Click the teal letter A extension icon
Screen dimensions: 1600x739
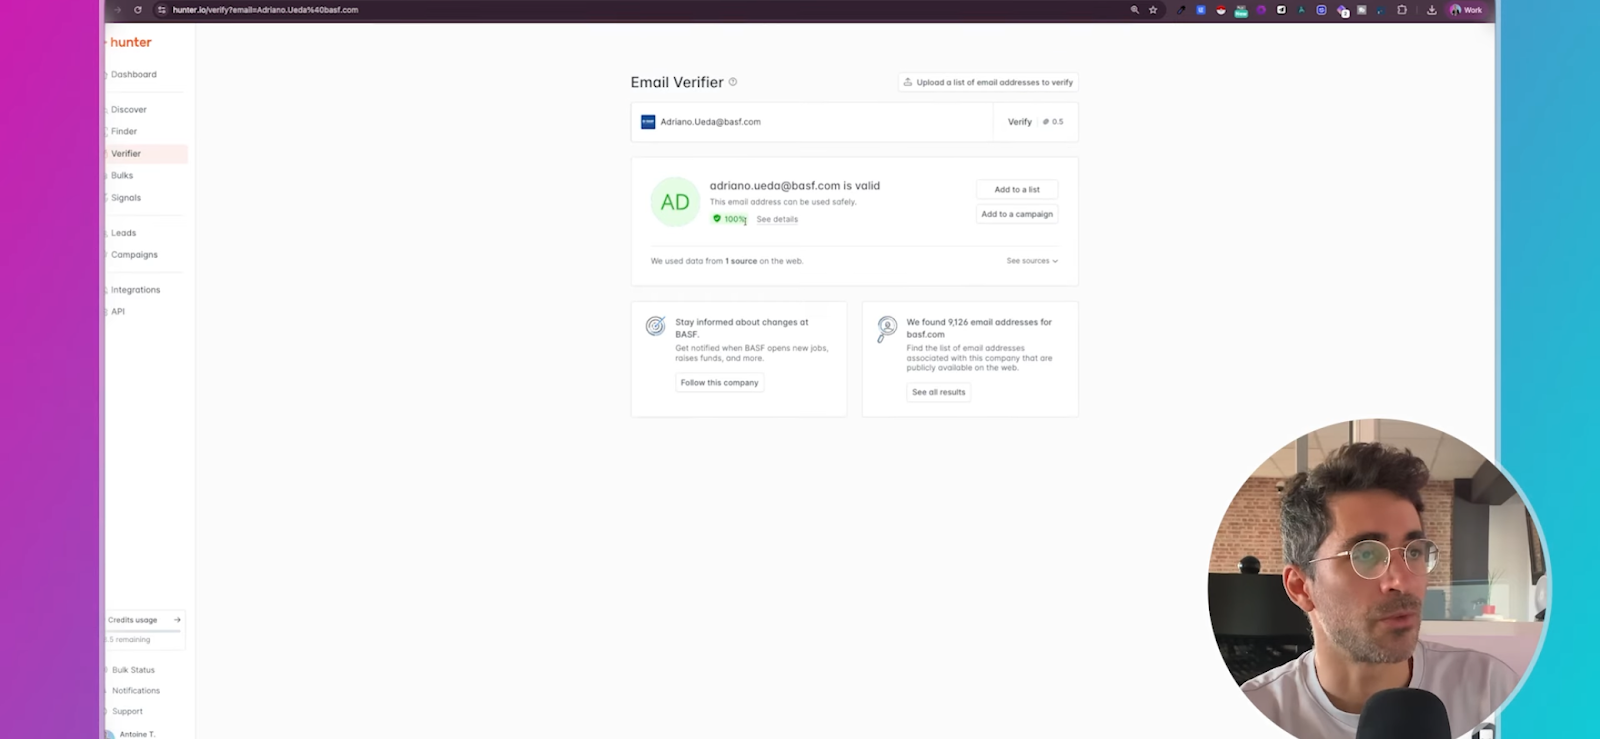1301,10
